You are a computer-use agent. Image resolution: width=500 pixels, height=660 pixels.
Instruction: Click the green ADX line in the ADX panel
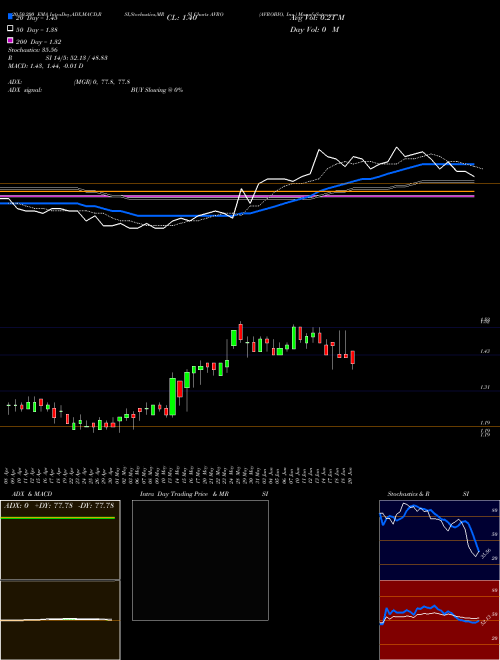(58, 518)
